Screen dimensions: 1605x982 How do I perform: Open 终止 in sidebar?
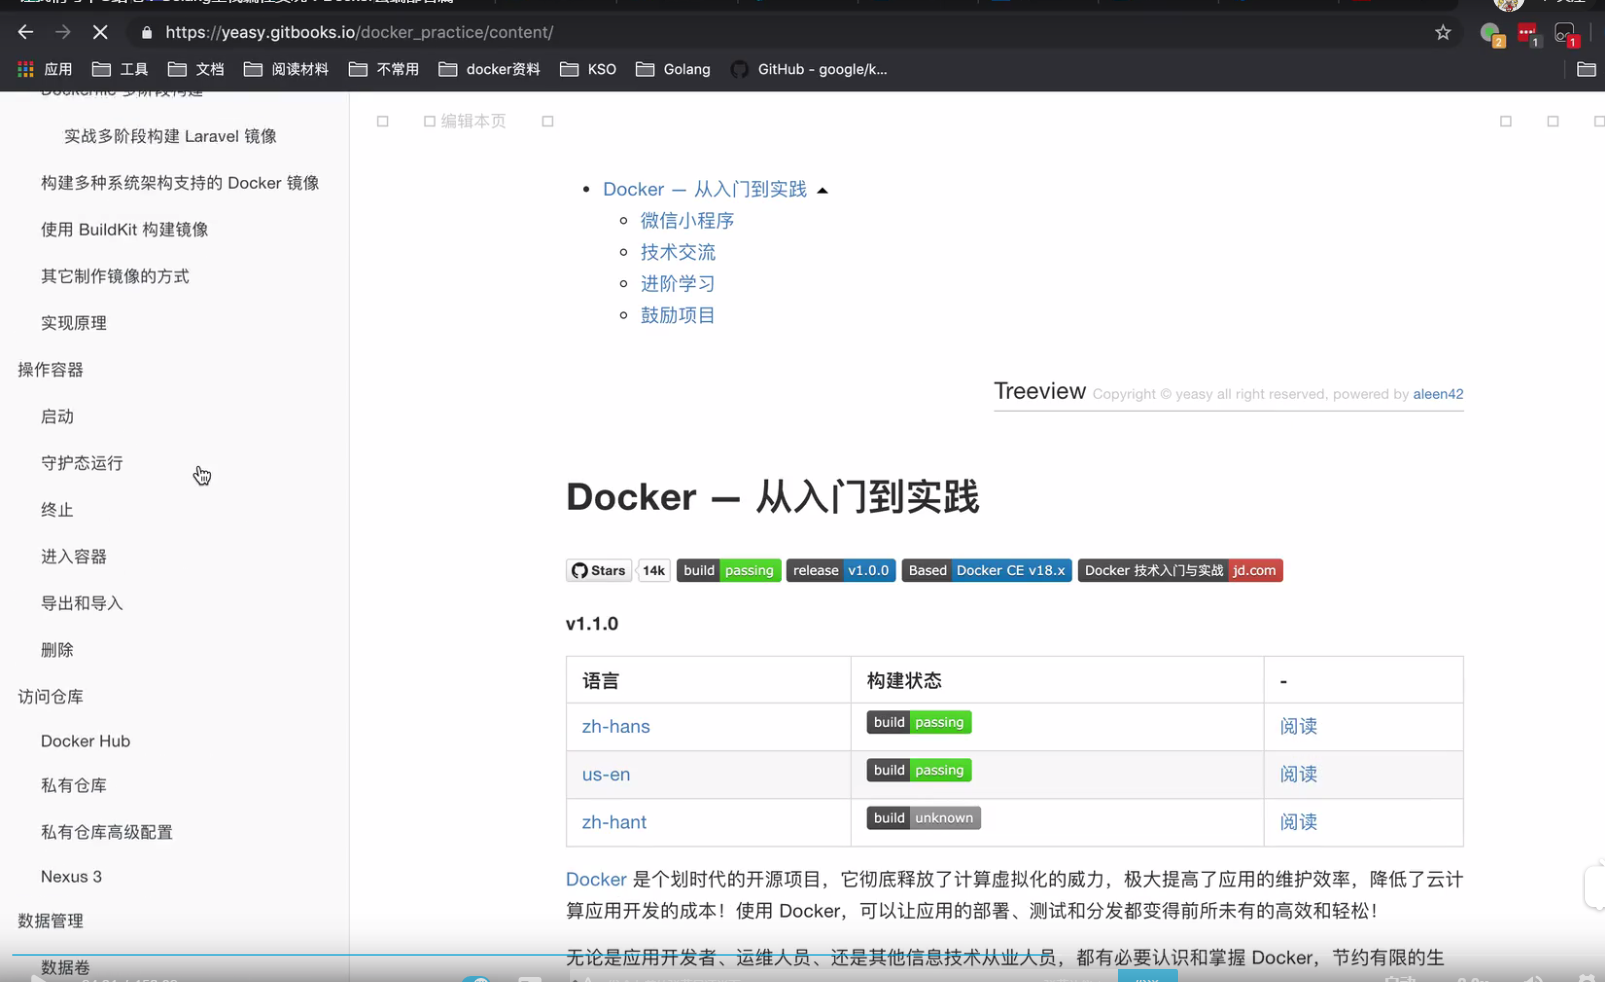click(57, 510)
